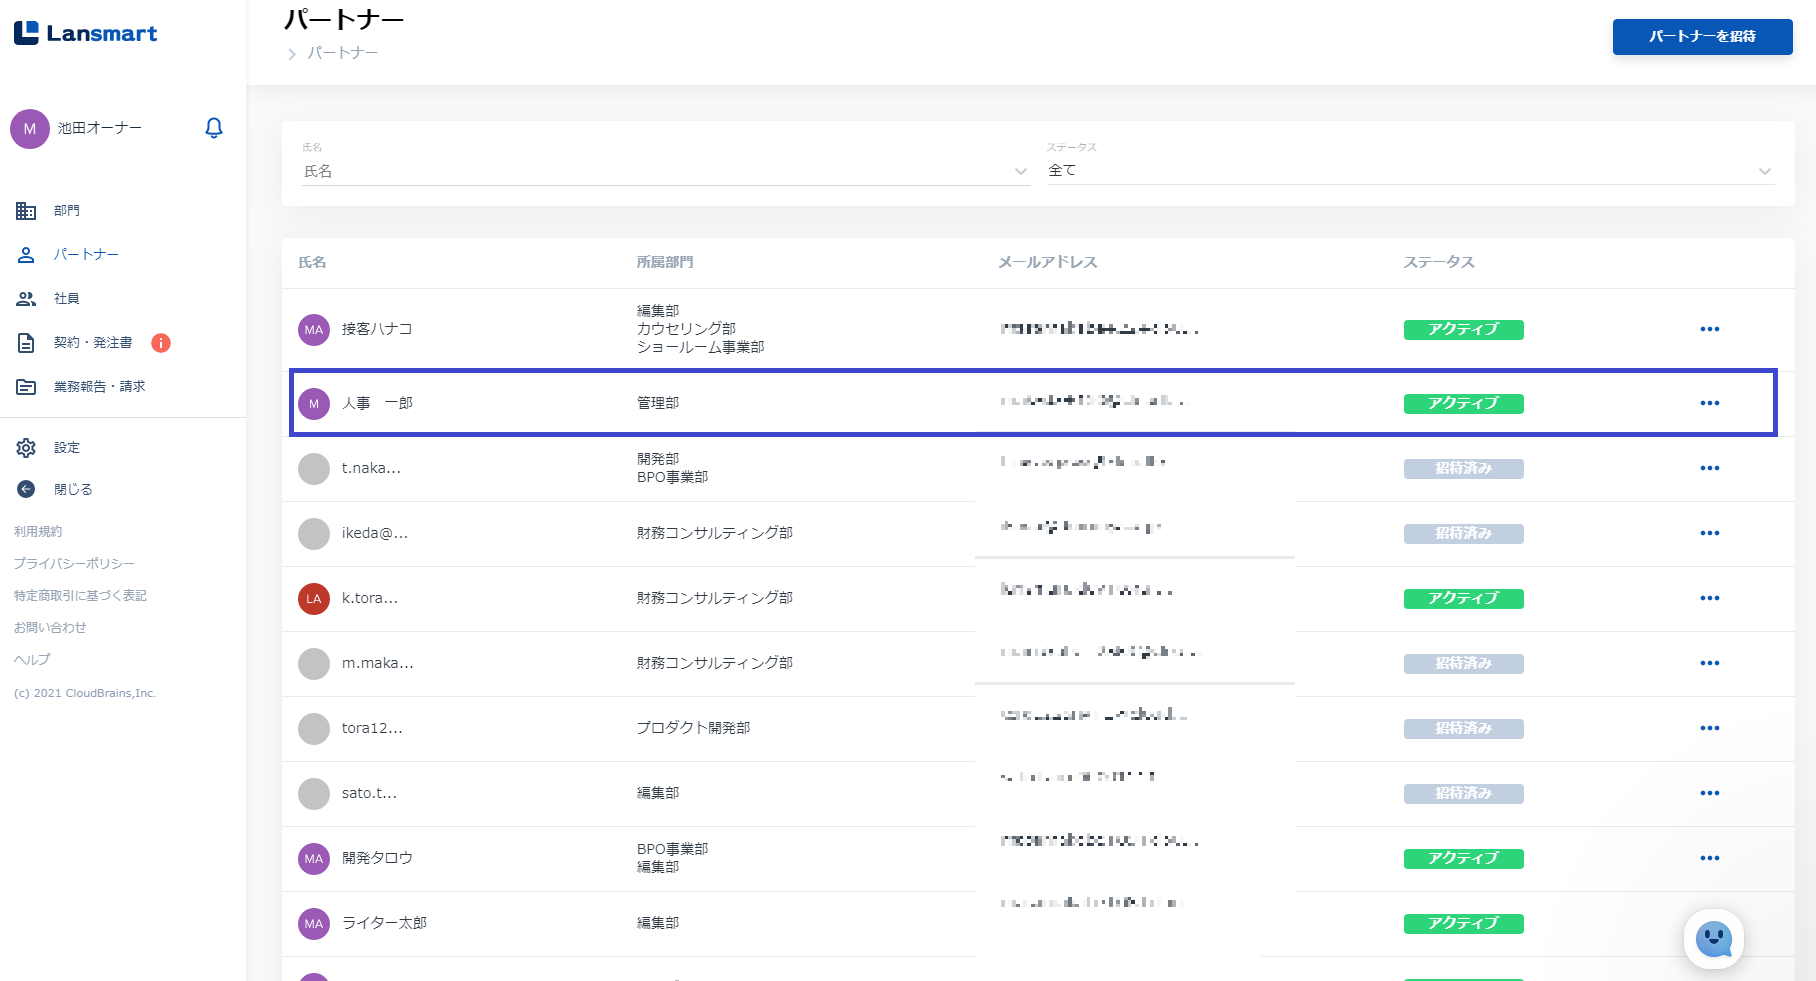The height and width of the screenshot is (981, 1816).
Task: Click the notification bell icon
Action: pyautogui.click(x=213, y=128)
